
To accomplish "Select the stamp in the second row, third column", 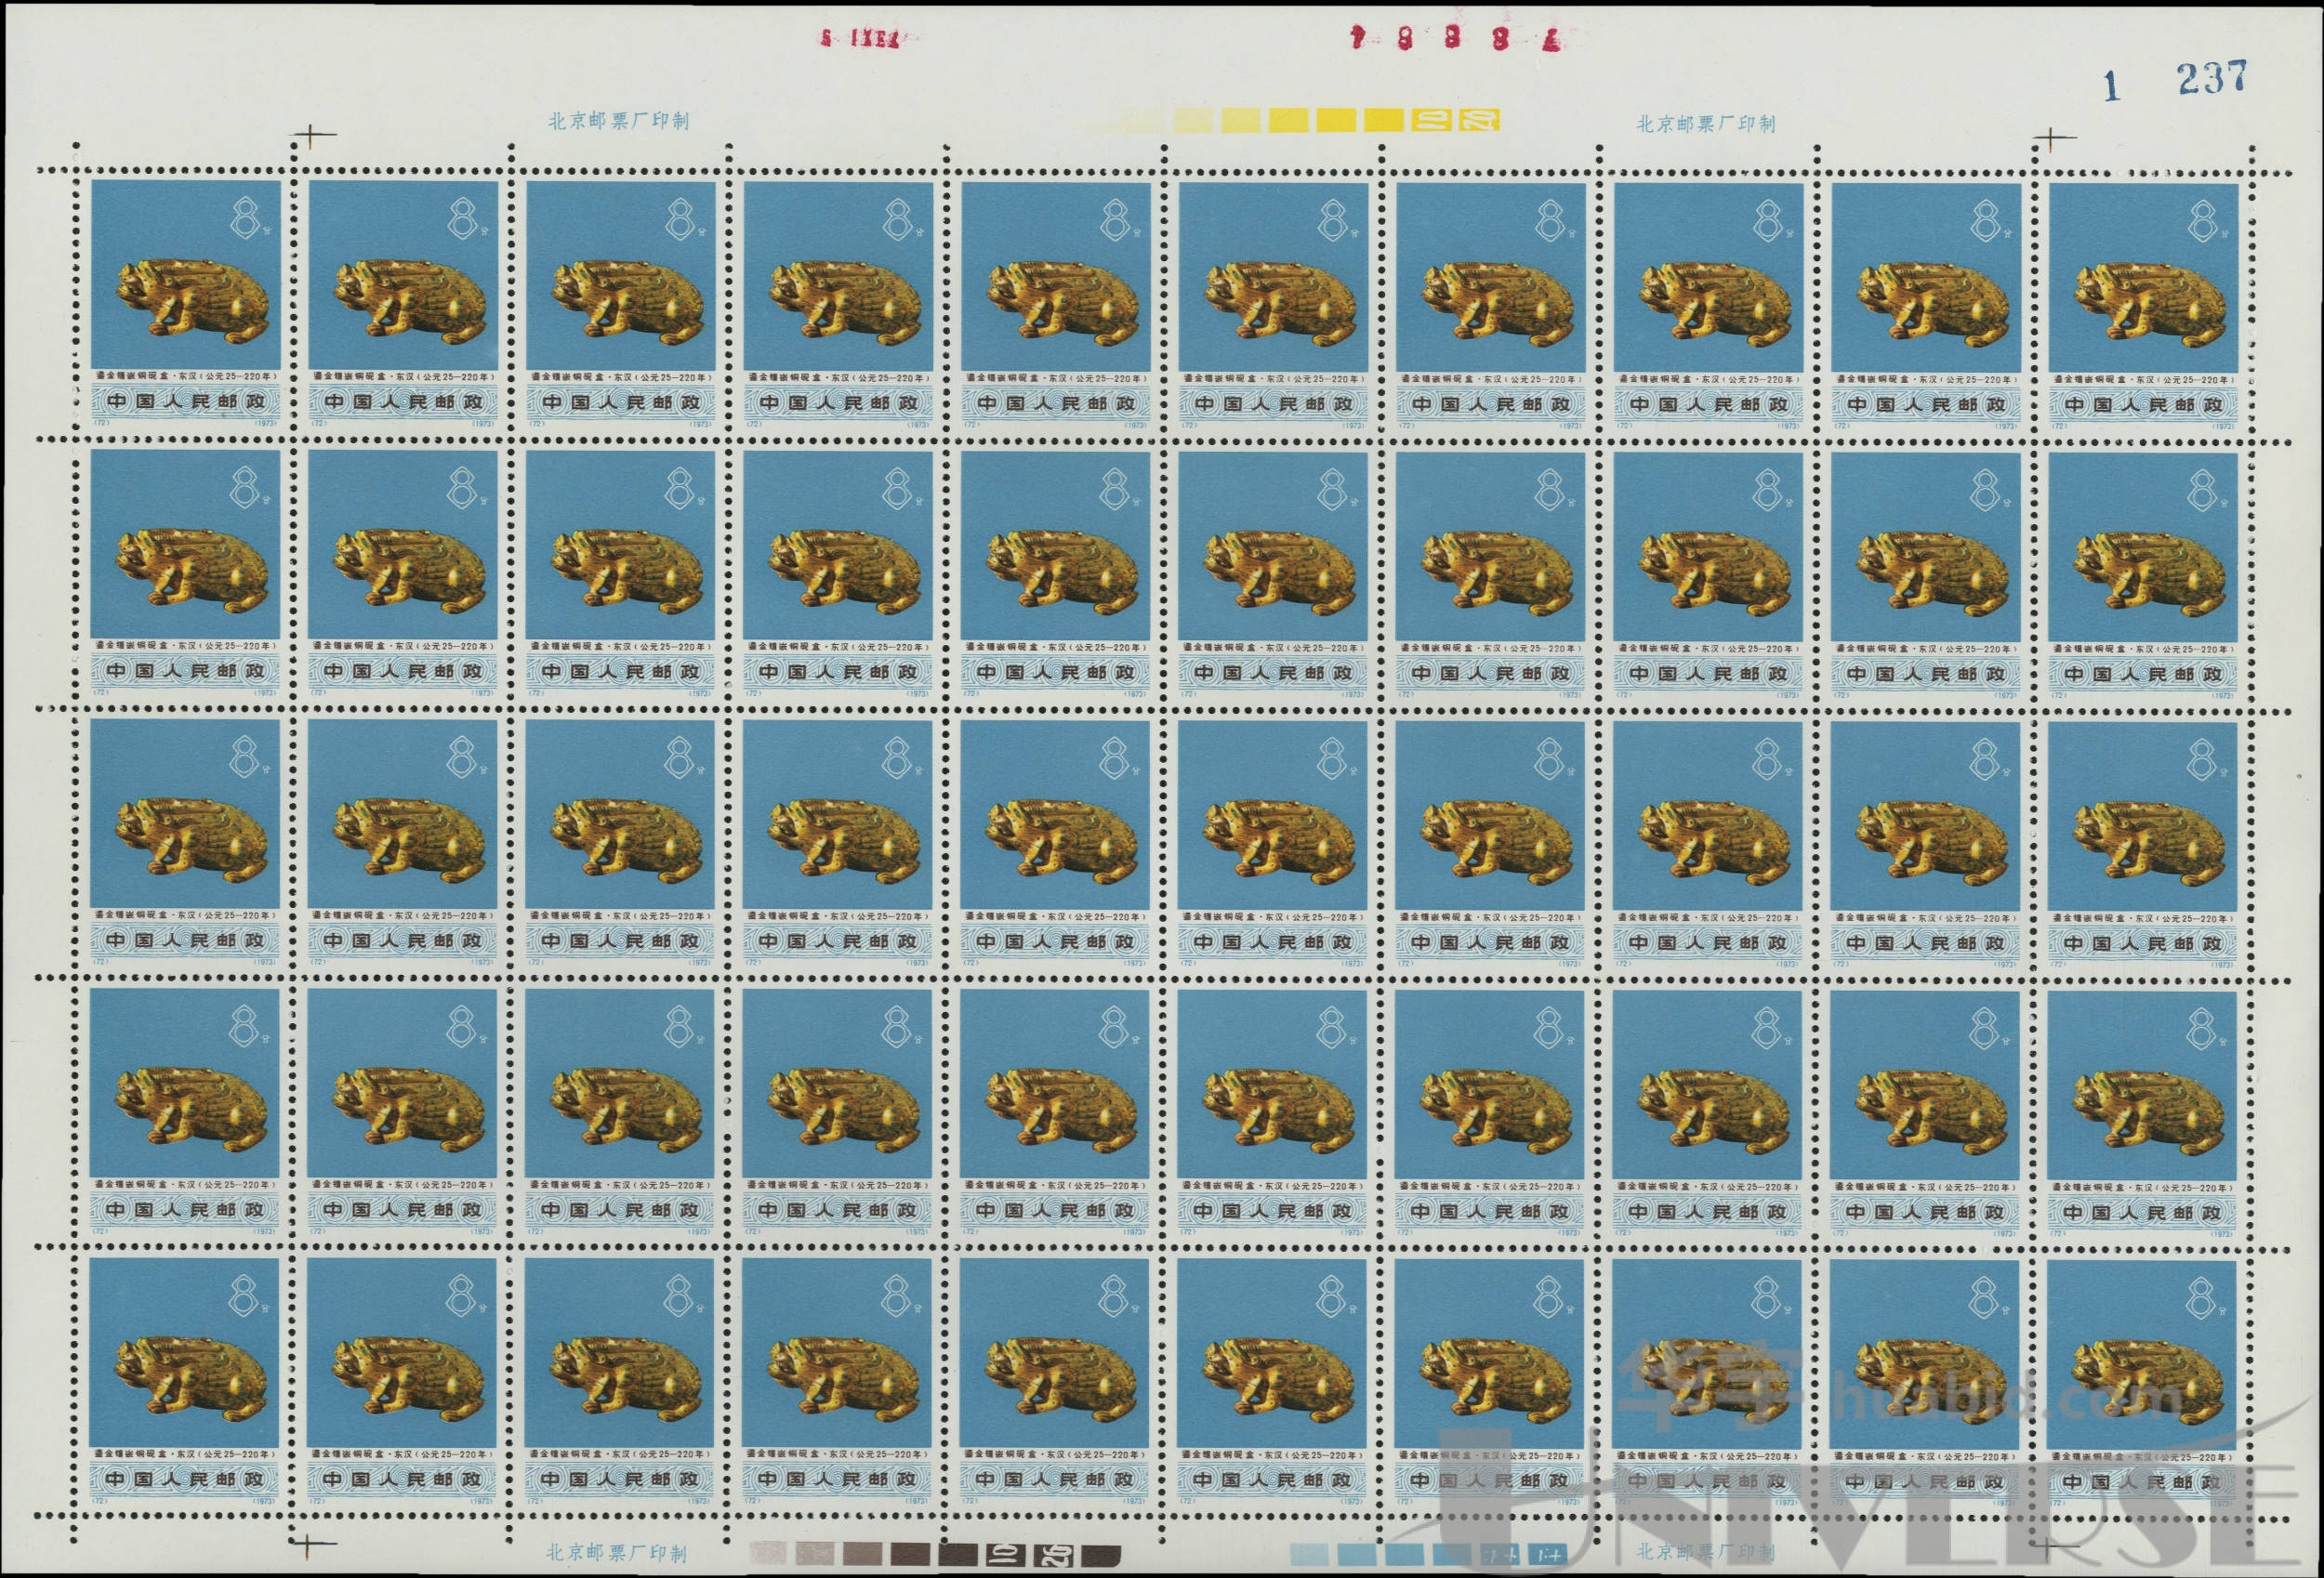I will (620, 573).
